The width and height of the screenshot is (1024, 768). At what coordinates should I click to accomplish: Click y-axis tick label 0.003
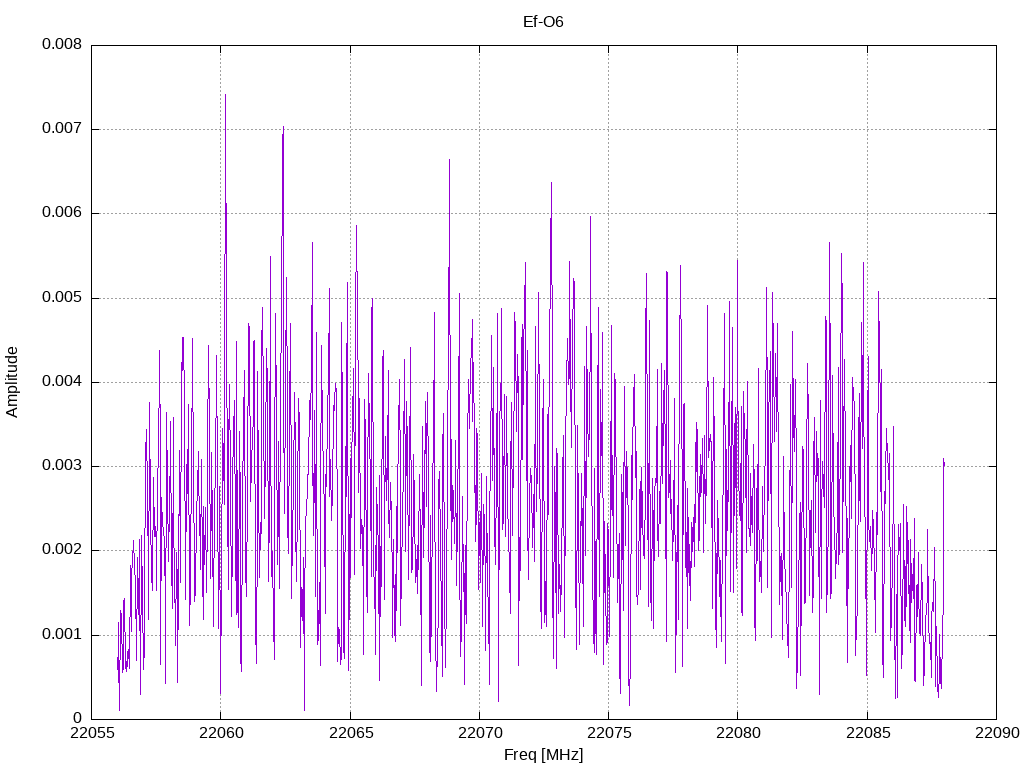coord(62,466)
